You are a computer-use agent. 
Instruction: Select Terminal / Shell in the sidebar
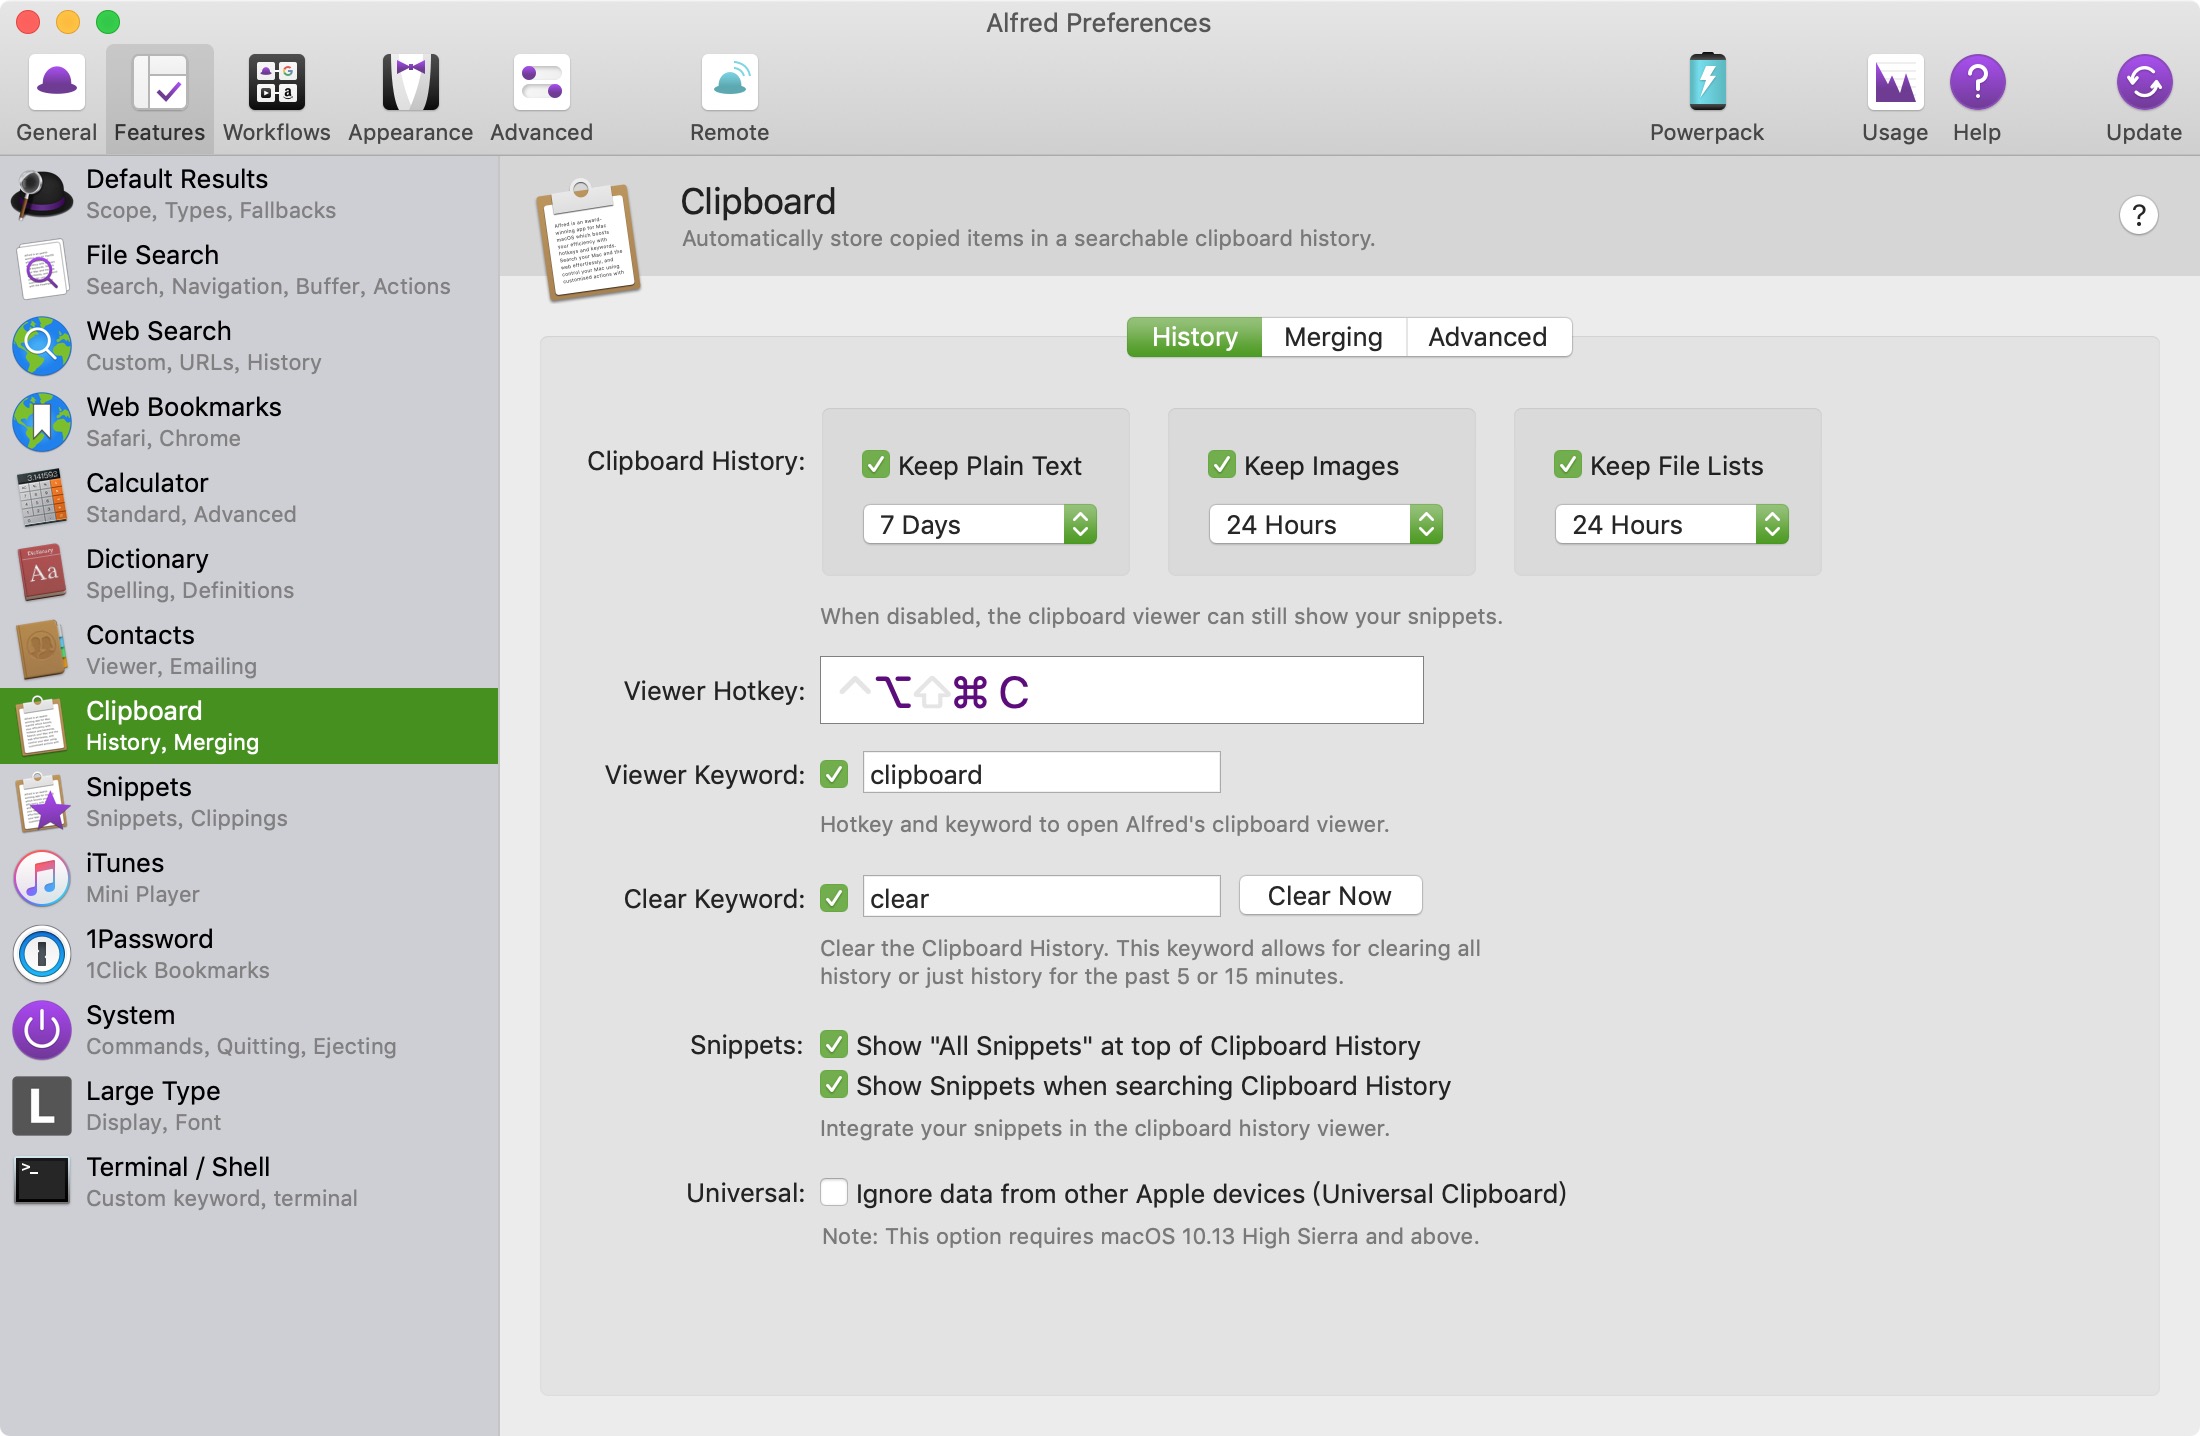[x=249, y=1182]
